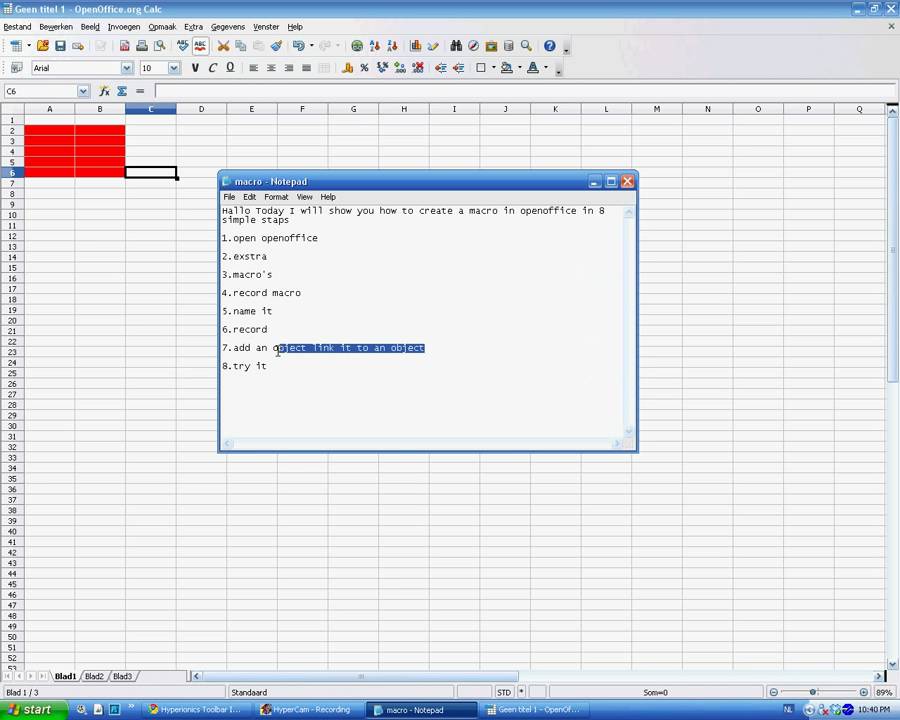Image resolution: width=900 pixels, height=720 pixels.
Task: Expand the New document dropdown arrow
Action: 29,46
